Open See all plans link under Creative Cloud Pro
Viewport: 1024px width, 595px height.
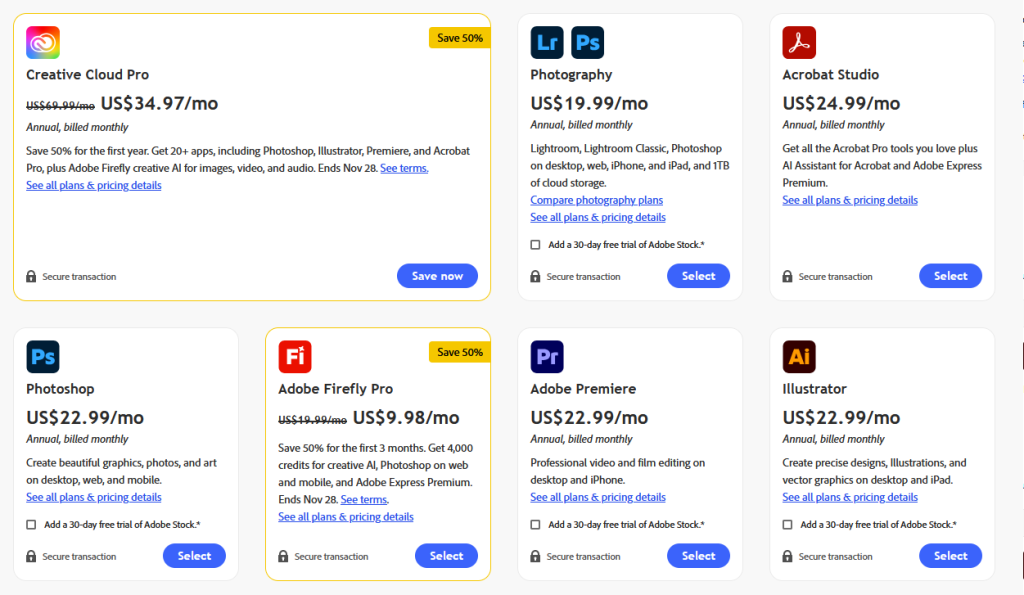93,185
